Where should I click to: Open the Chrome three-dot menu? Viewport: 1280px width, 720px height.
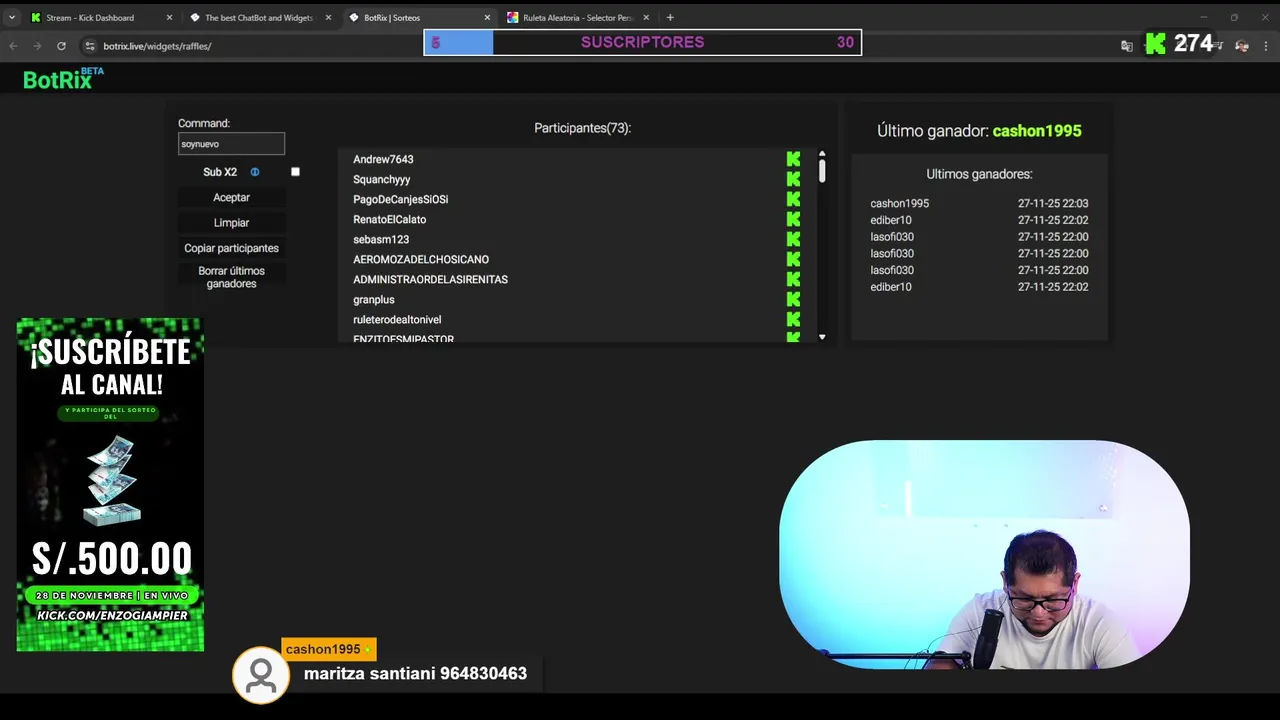point(1266,46)
